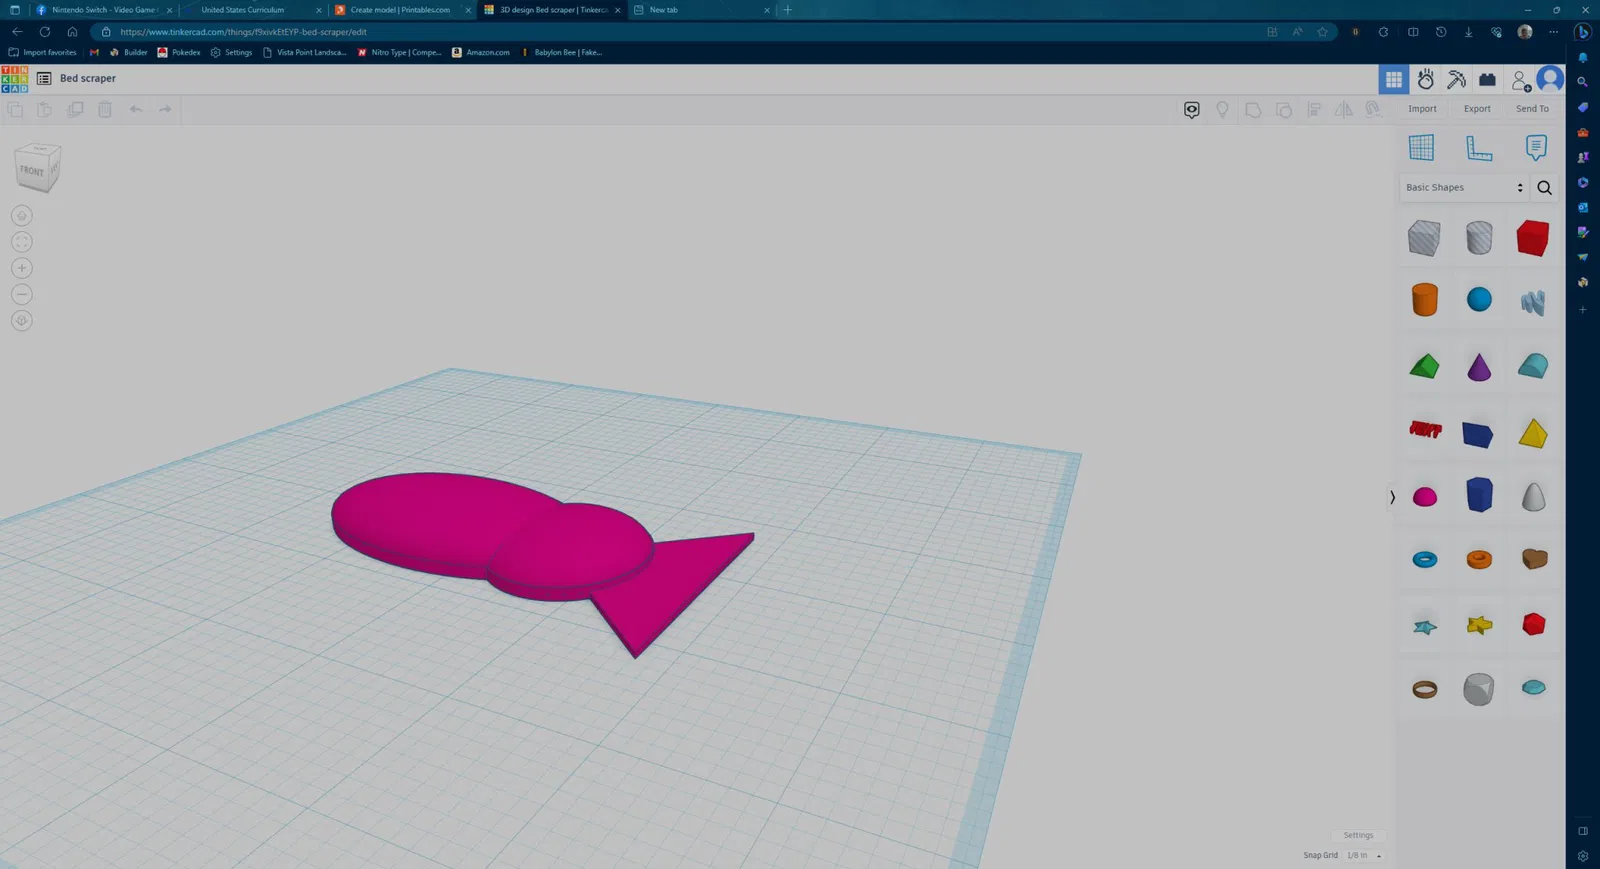
Task: Click the Align tool icon
Action: coord(1314,110)
